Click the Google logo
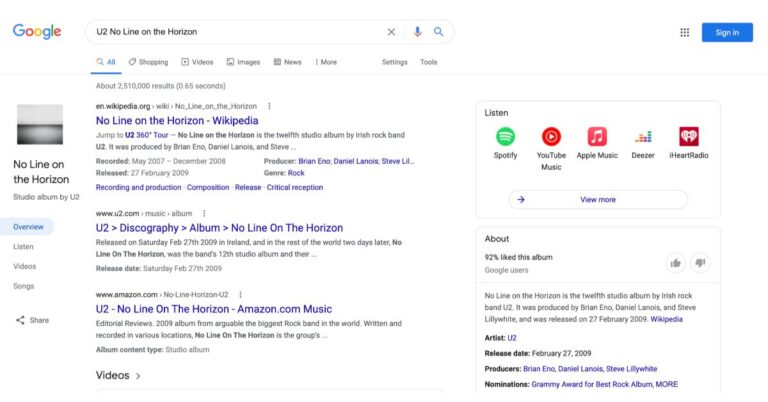Screen dimensions: 768x402 click(x=37, y=31)
